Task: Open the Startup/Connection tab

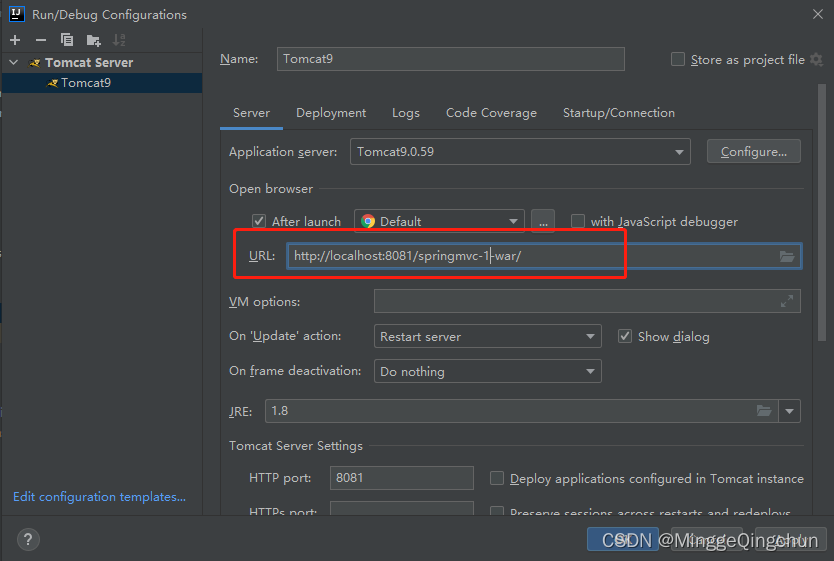Action: tap(619, 113)
